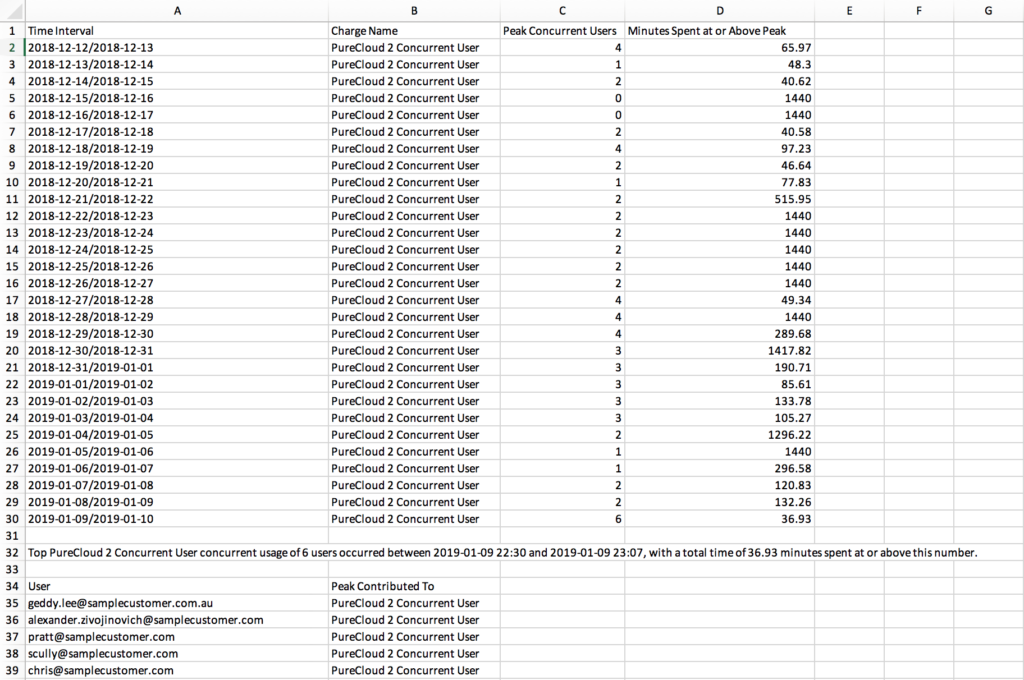Select column C header
Screen dimensions: 1024x680
click(x=562, y=10)
